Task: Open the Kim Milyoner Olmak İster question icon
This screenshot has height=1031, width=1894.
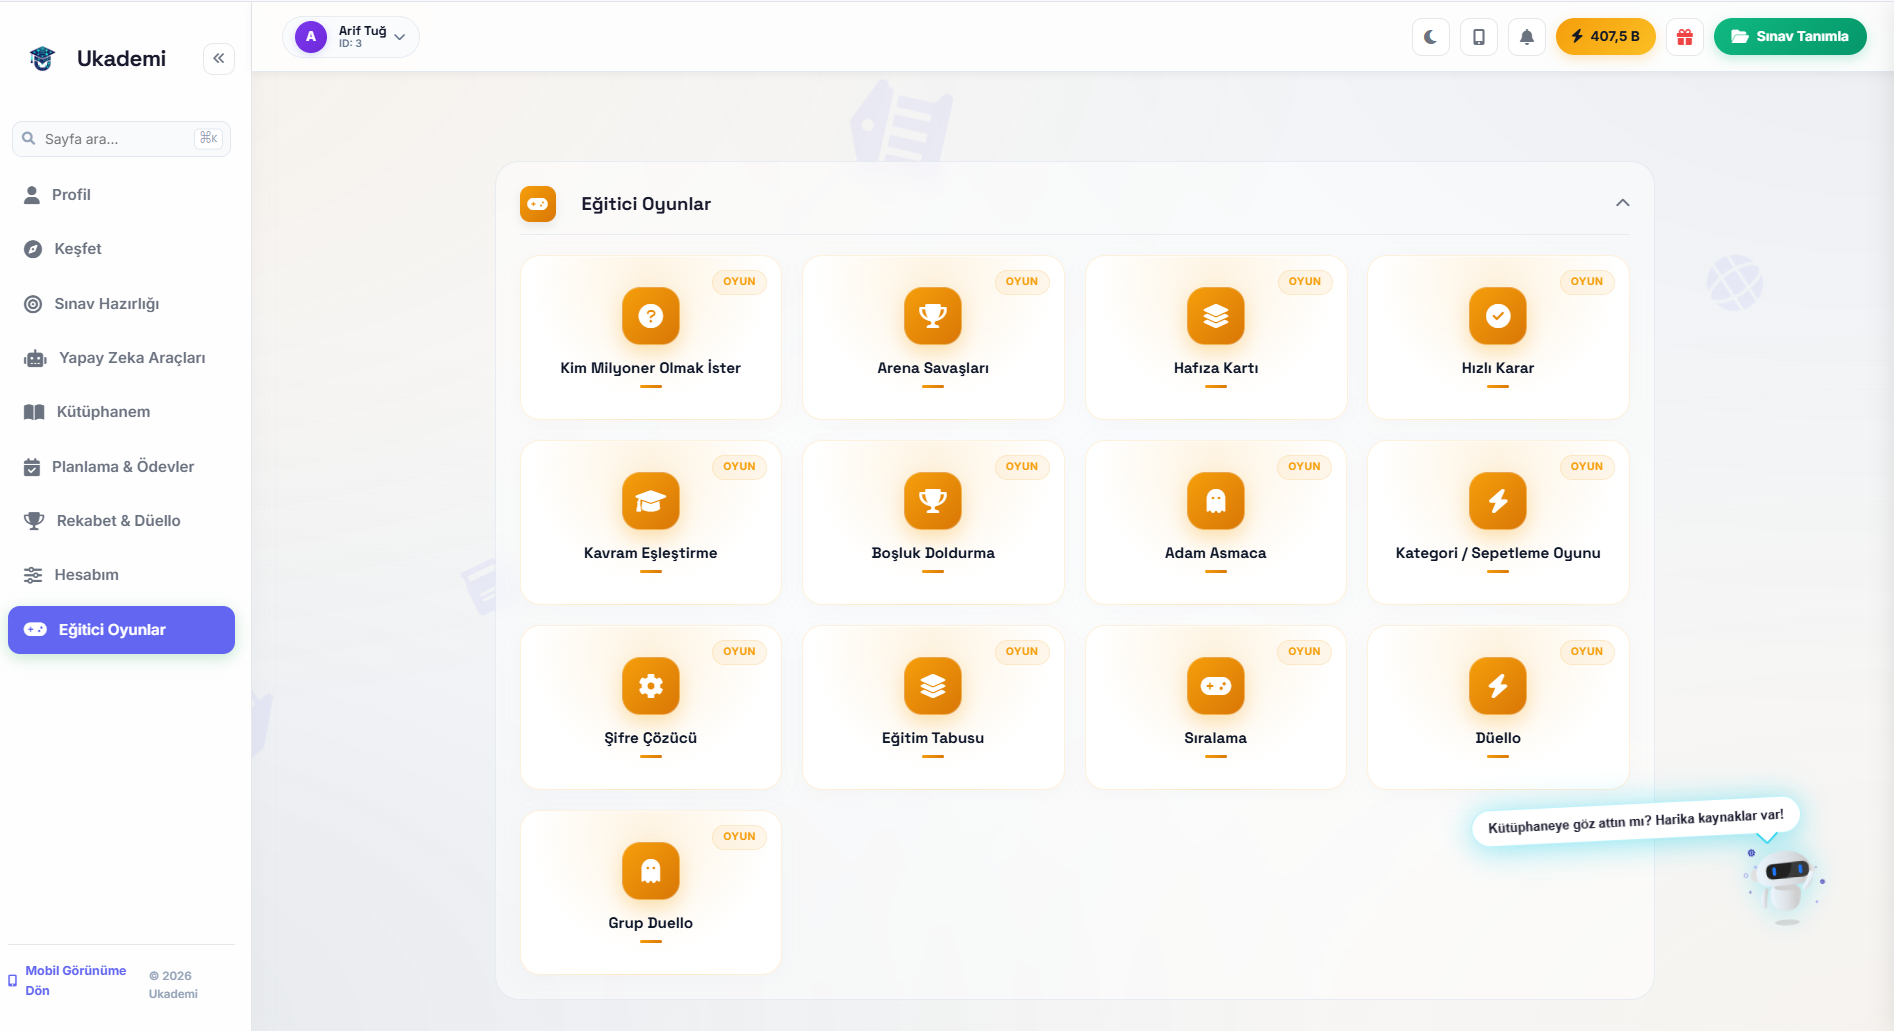Action: pyautogui.click(x=651, y=316)
